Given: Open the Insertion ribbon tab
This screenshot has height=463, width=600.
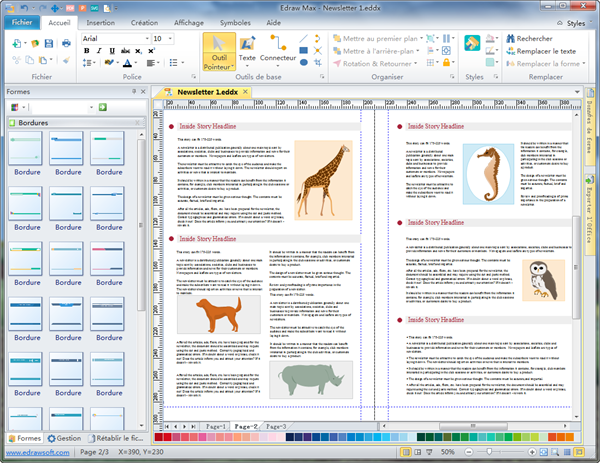Looking at the screenshot, I should coord(100,20).
